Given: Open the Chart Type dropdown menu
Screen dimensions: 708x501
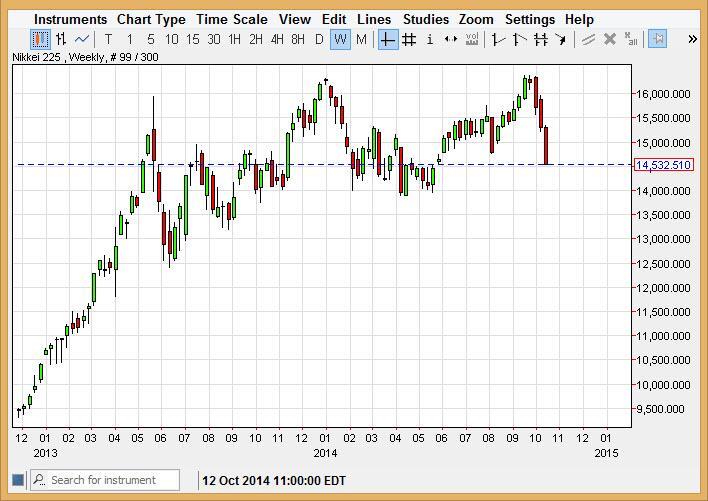Looking at the screenshot, I should tap(151, 19).
